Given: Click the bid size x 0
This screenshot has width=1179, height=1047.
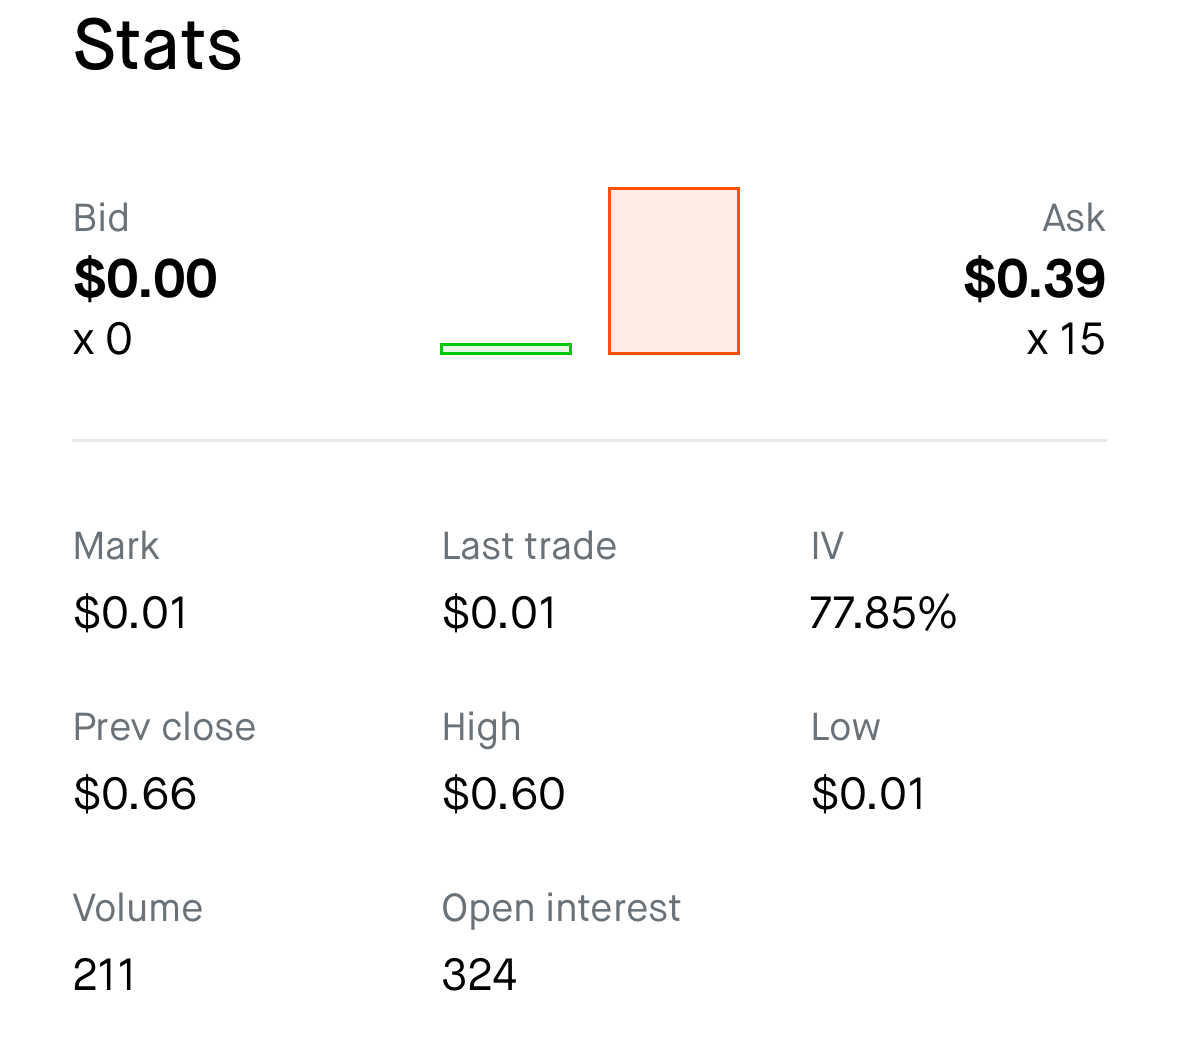Looking at the screenshot, I should point(102,339).
